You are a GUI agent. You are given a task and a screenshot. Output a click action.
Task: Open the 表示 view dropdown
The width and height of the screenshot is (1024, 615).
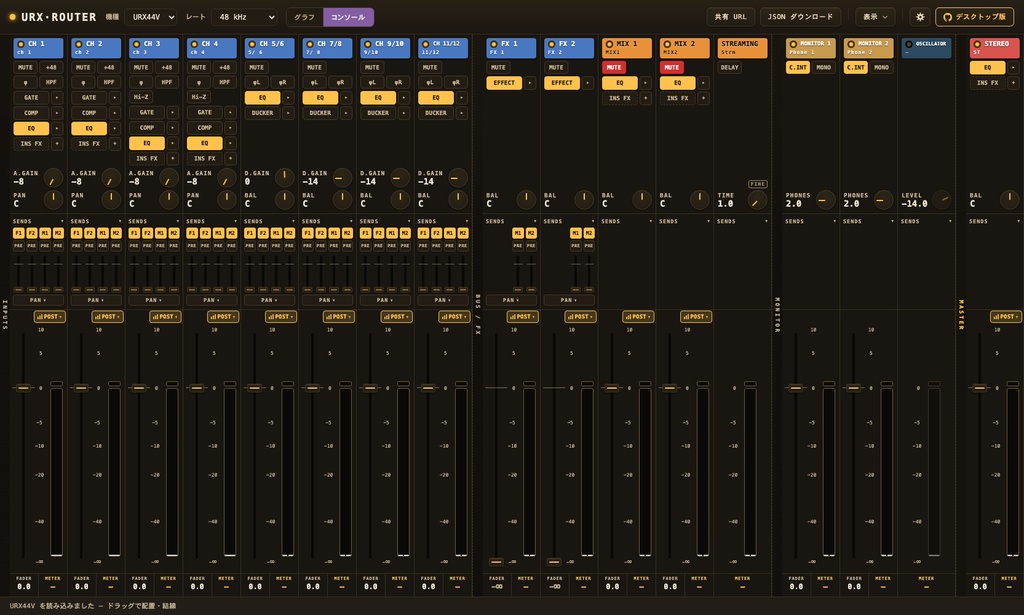tap(875, 17)
